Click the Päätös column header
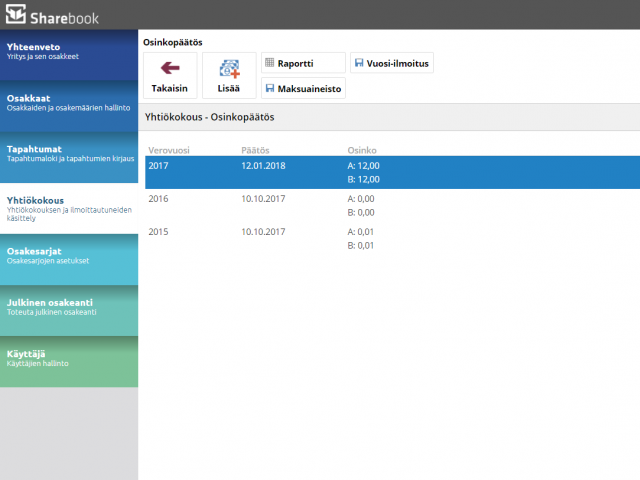Image resolution: width=640 pixels, height=480 pixels. pos(255,150)
